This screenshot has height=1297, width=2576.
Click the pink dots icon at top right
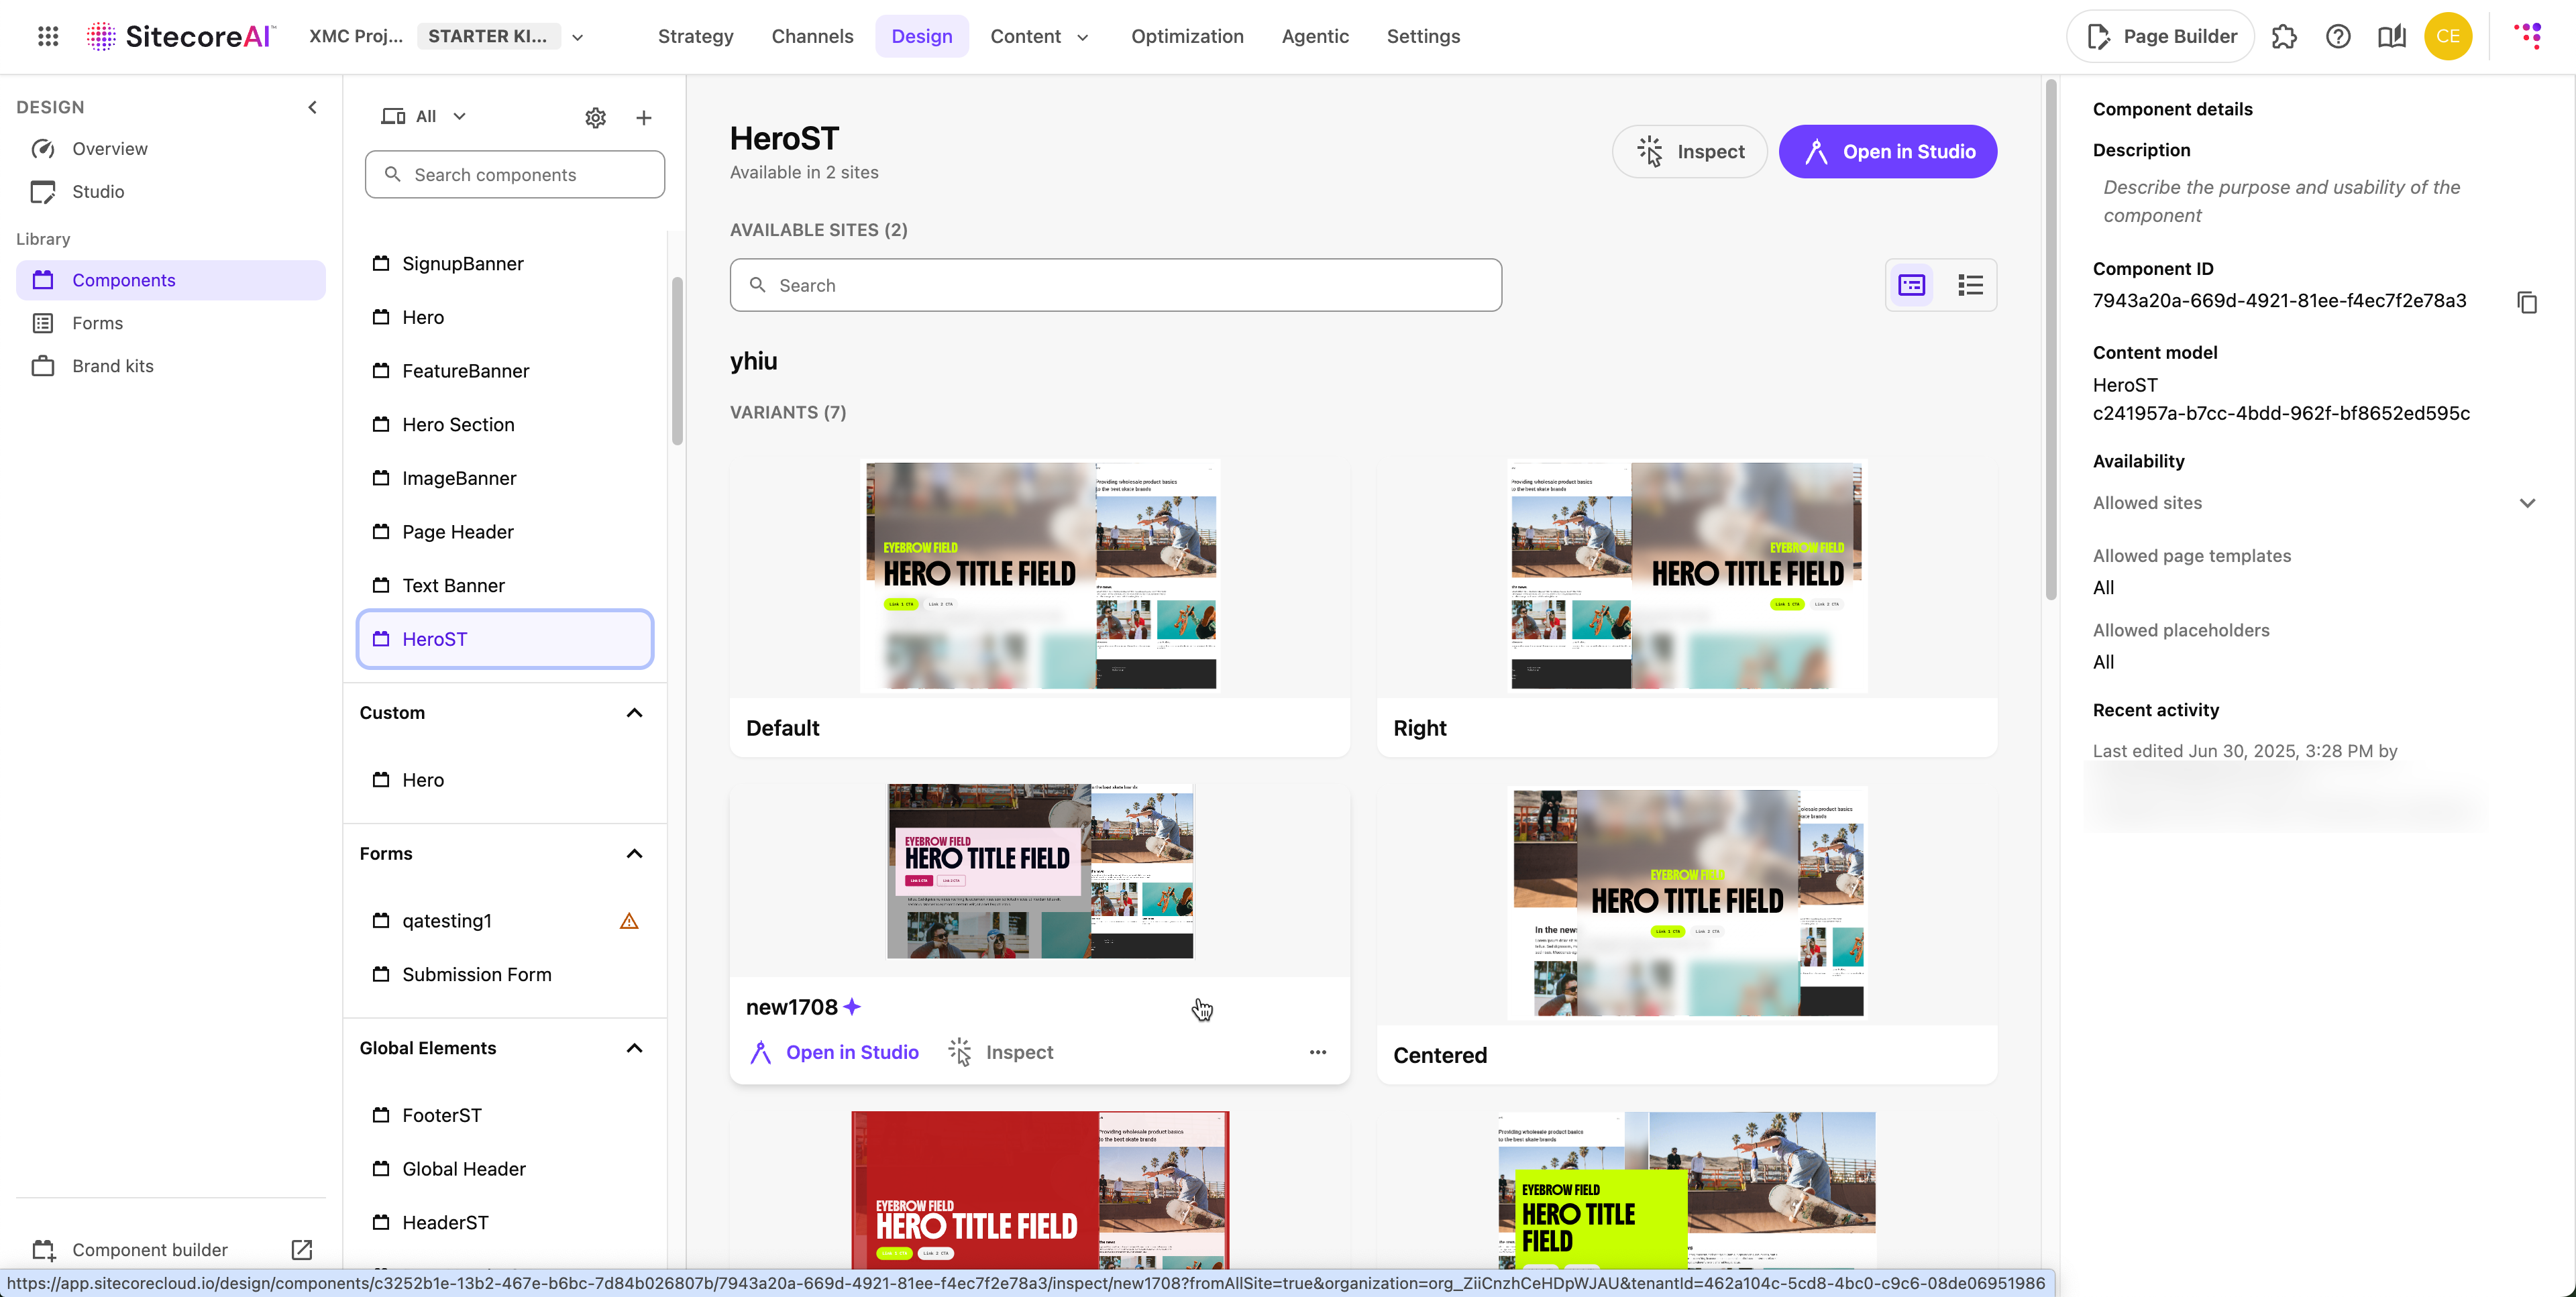[2528, 36]
